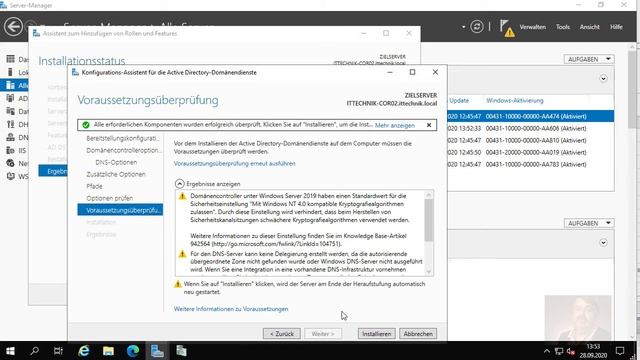Open the taskbar search icon

click(35, 351)
